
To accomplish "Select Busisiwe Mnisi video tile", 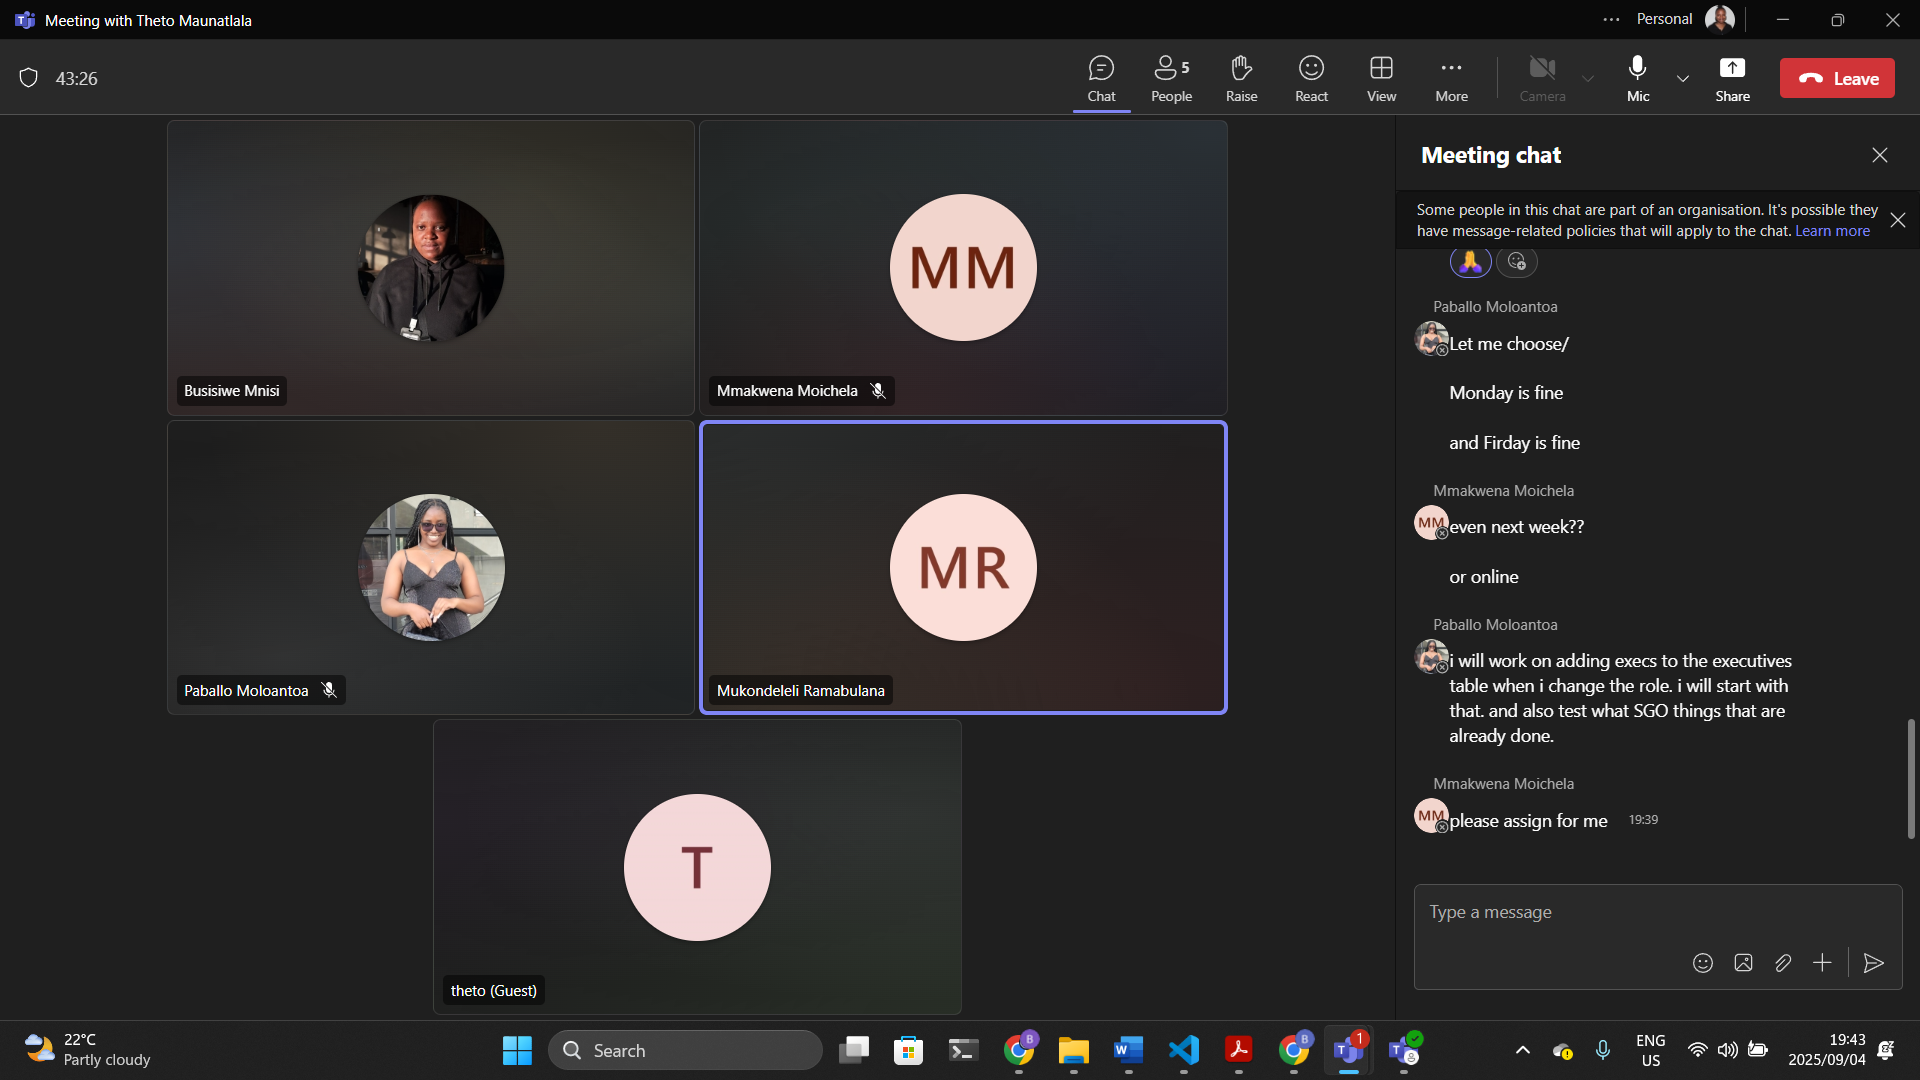I will 431,268.
